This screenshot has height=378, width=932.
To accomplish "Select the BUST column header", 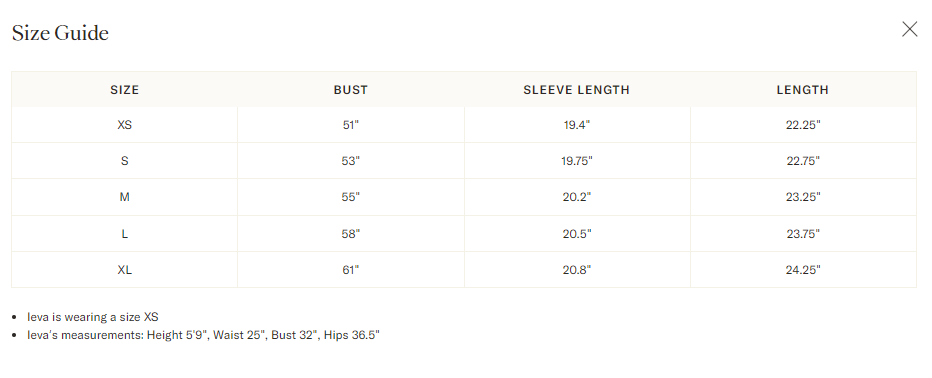I will click(x=351, y=90).
